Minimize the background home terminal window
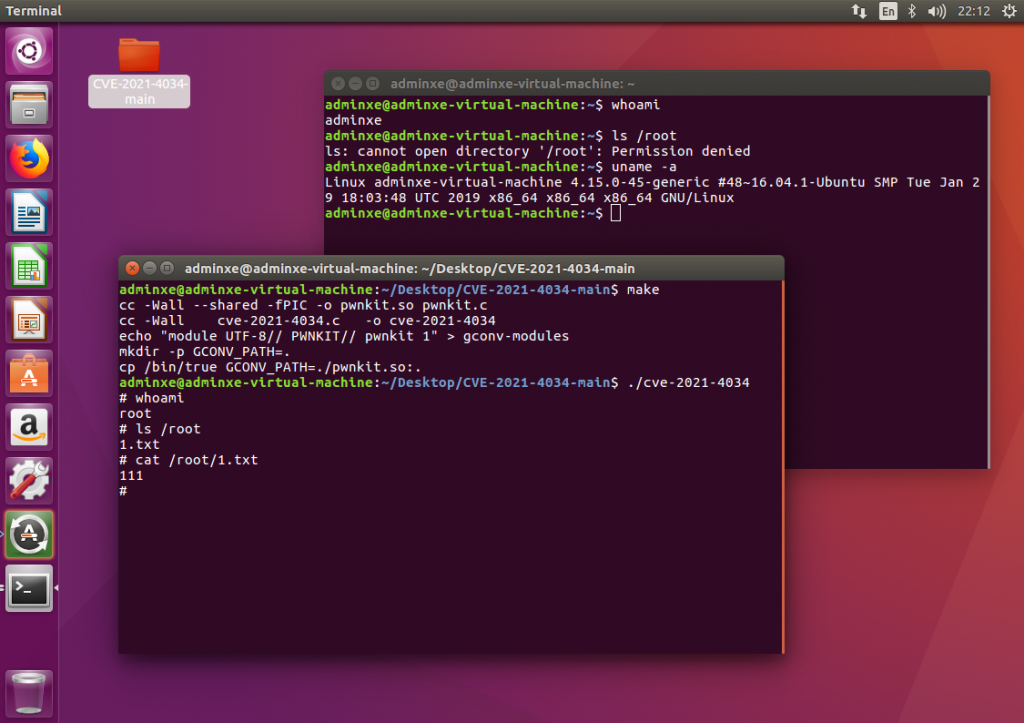This screenshot has height=723, width=1024. pyautogui.click(x=355, y=84)
